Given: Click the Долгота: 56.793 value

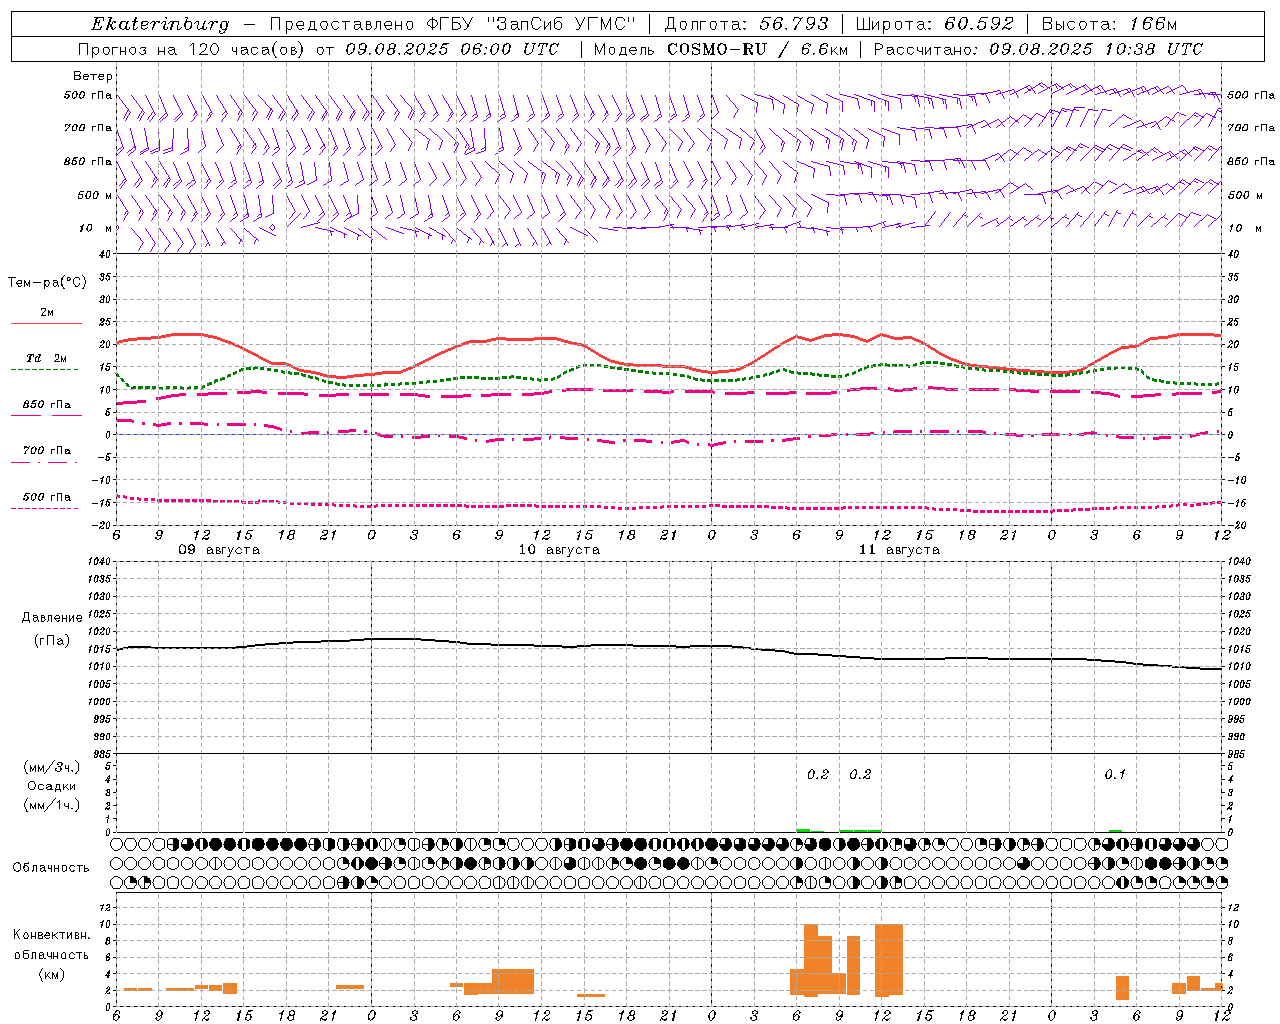Looking at the screenshot, I should pyautogui.click(x=746, y=24).
